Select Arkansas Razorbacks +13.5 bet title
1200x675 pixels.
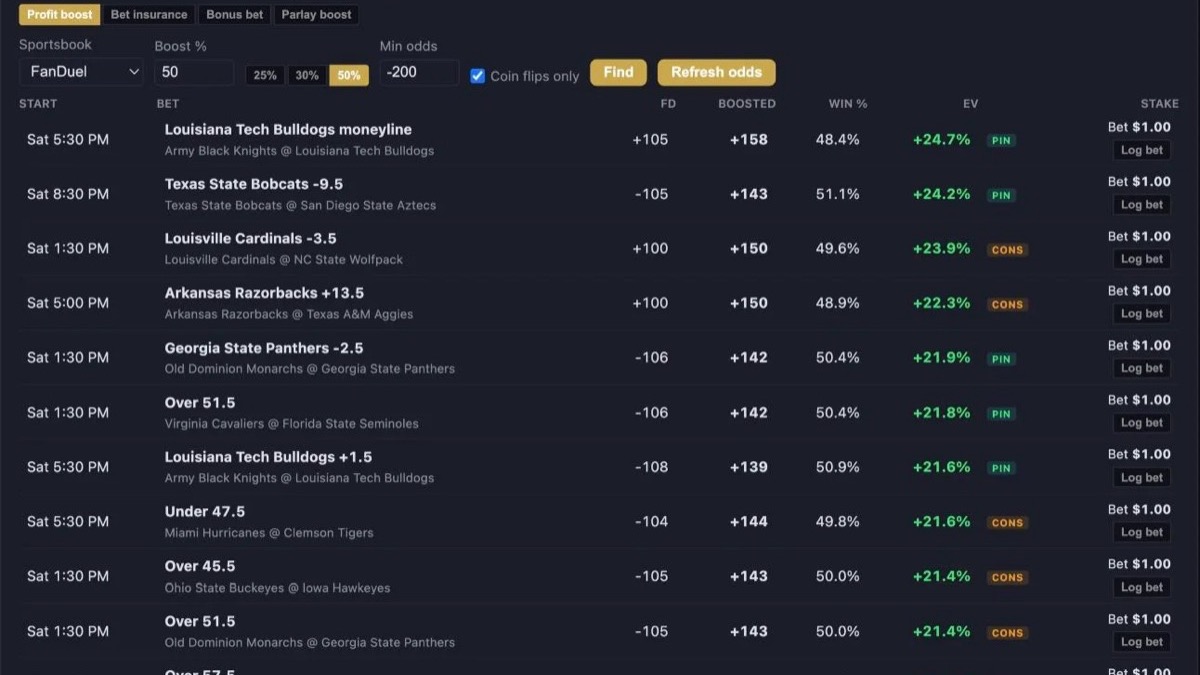[x=264, y=293]
